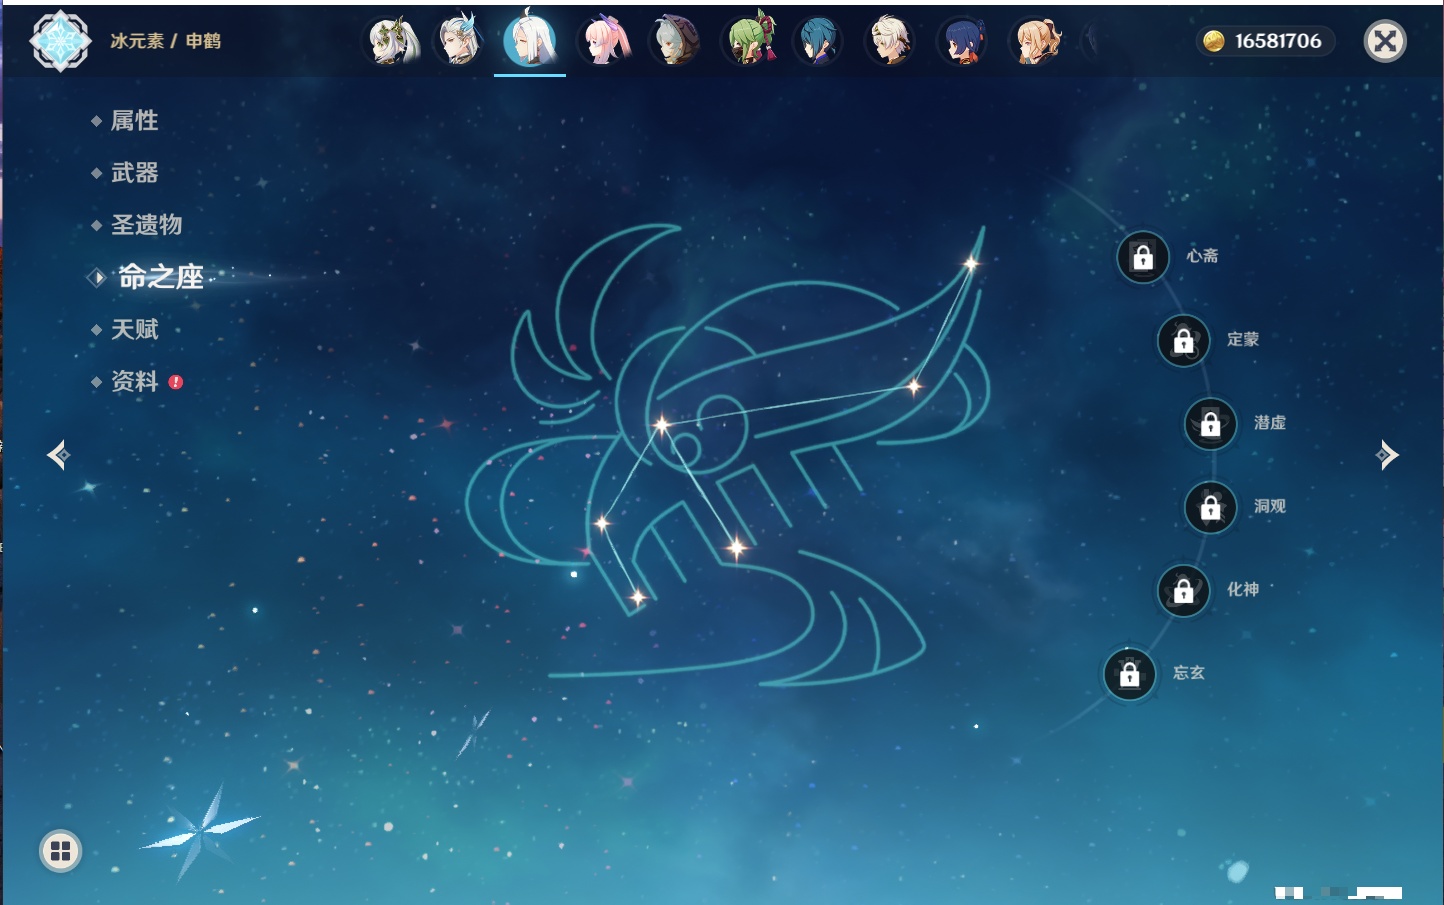
Task: Open the 属性 attributes tab
Action: [134, 121]
